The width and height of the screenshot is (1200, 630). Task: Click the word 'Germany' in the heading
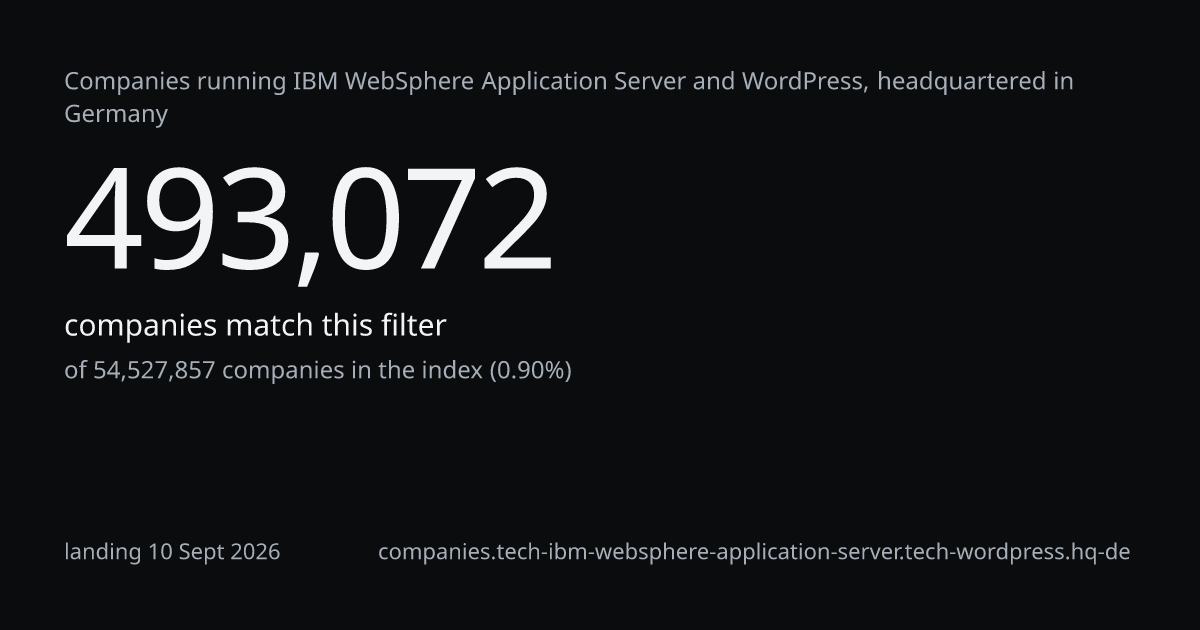tap(116, 114)
